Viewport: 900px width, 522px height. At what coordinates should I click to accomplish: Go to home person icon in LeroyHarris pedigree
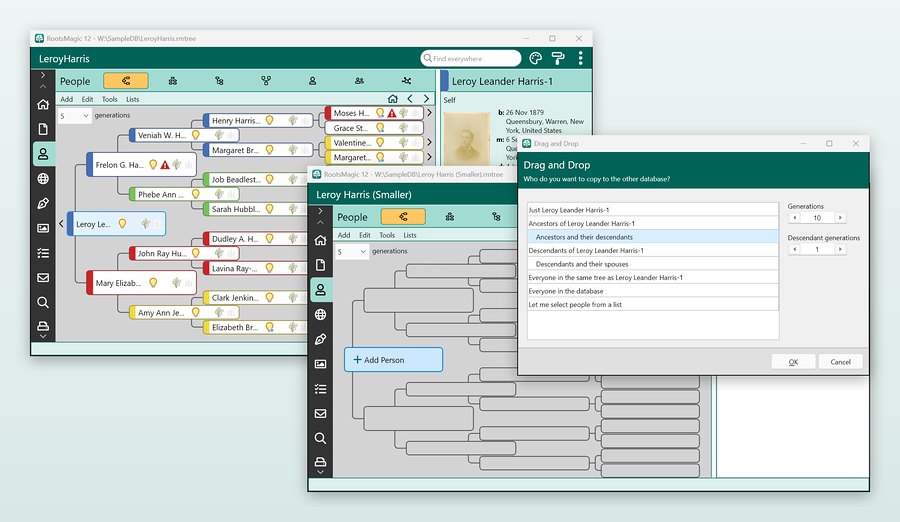pos(393,99)
